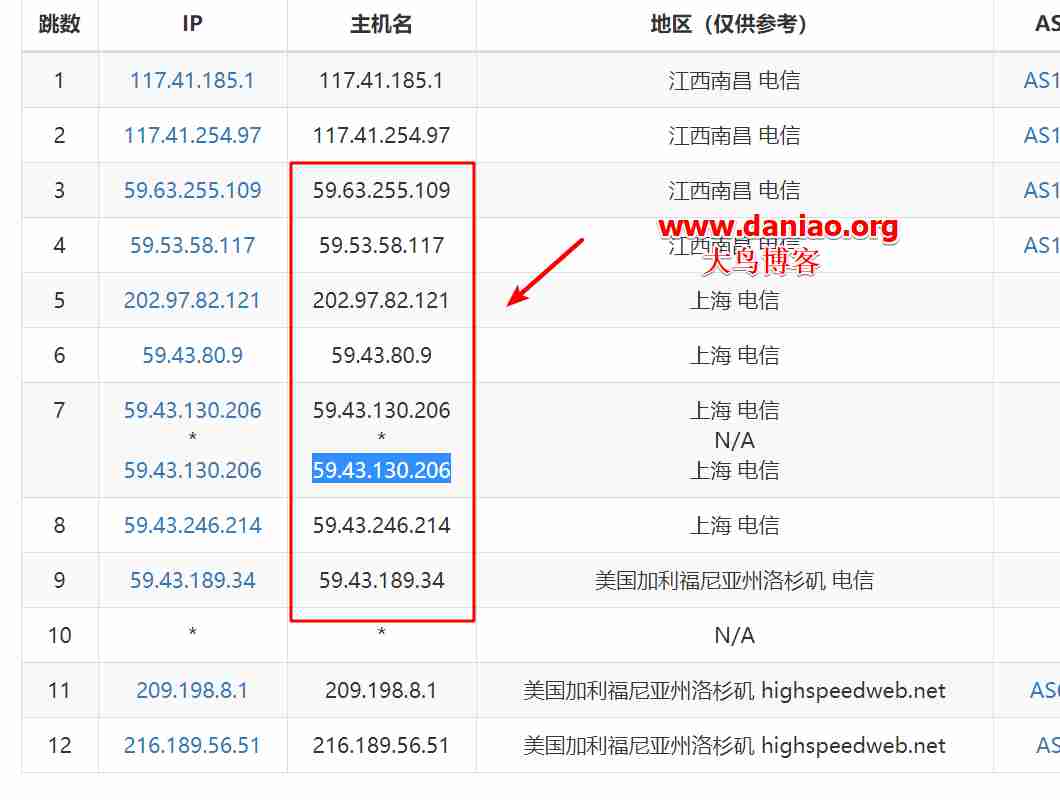
Task: Open IP link 117.41.254.97
Action: tap(192, 135)
